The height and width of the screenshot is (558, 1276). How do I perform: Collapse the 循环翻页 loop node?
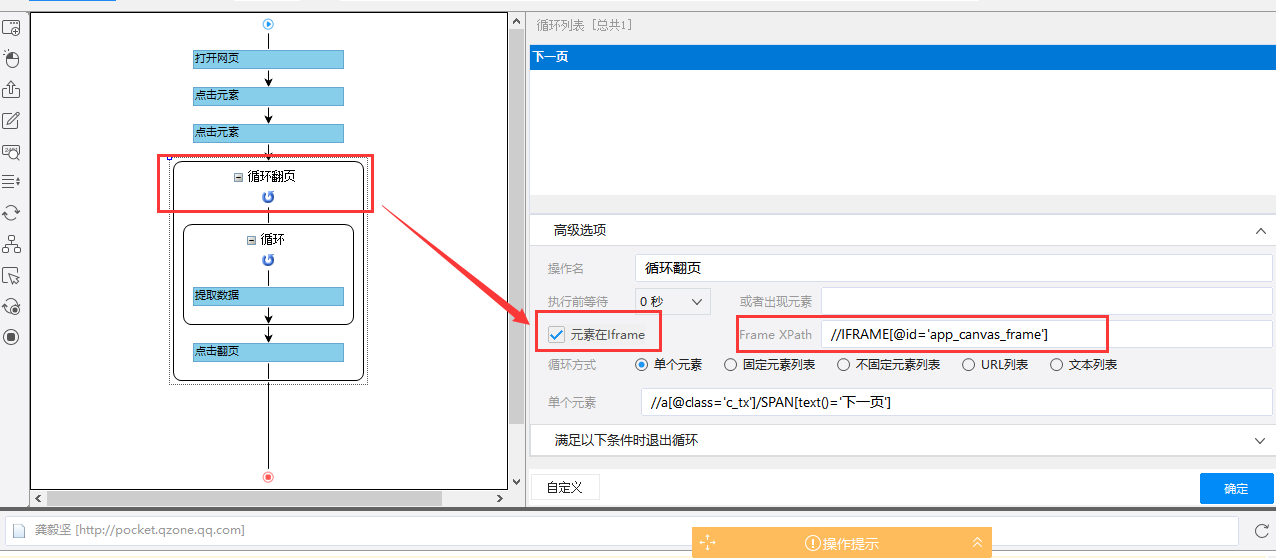pos(238,177)
